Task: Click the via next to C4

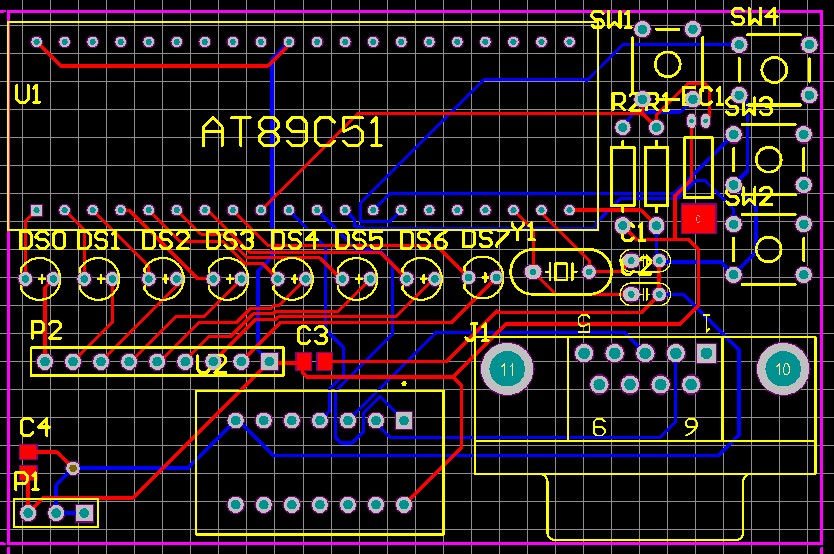Action: pos(72,468)
